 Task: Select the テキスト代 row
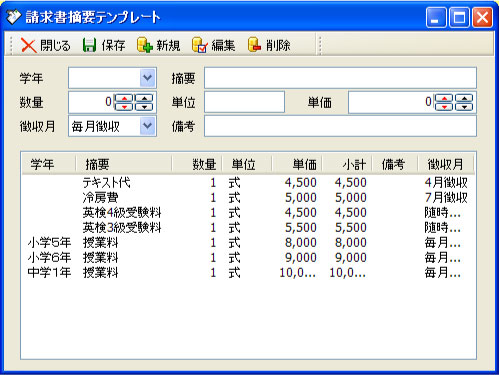pos(248,182)
